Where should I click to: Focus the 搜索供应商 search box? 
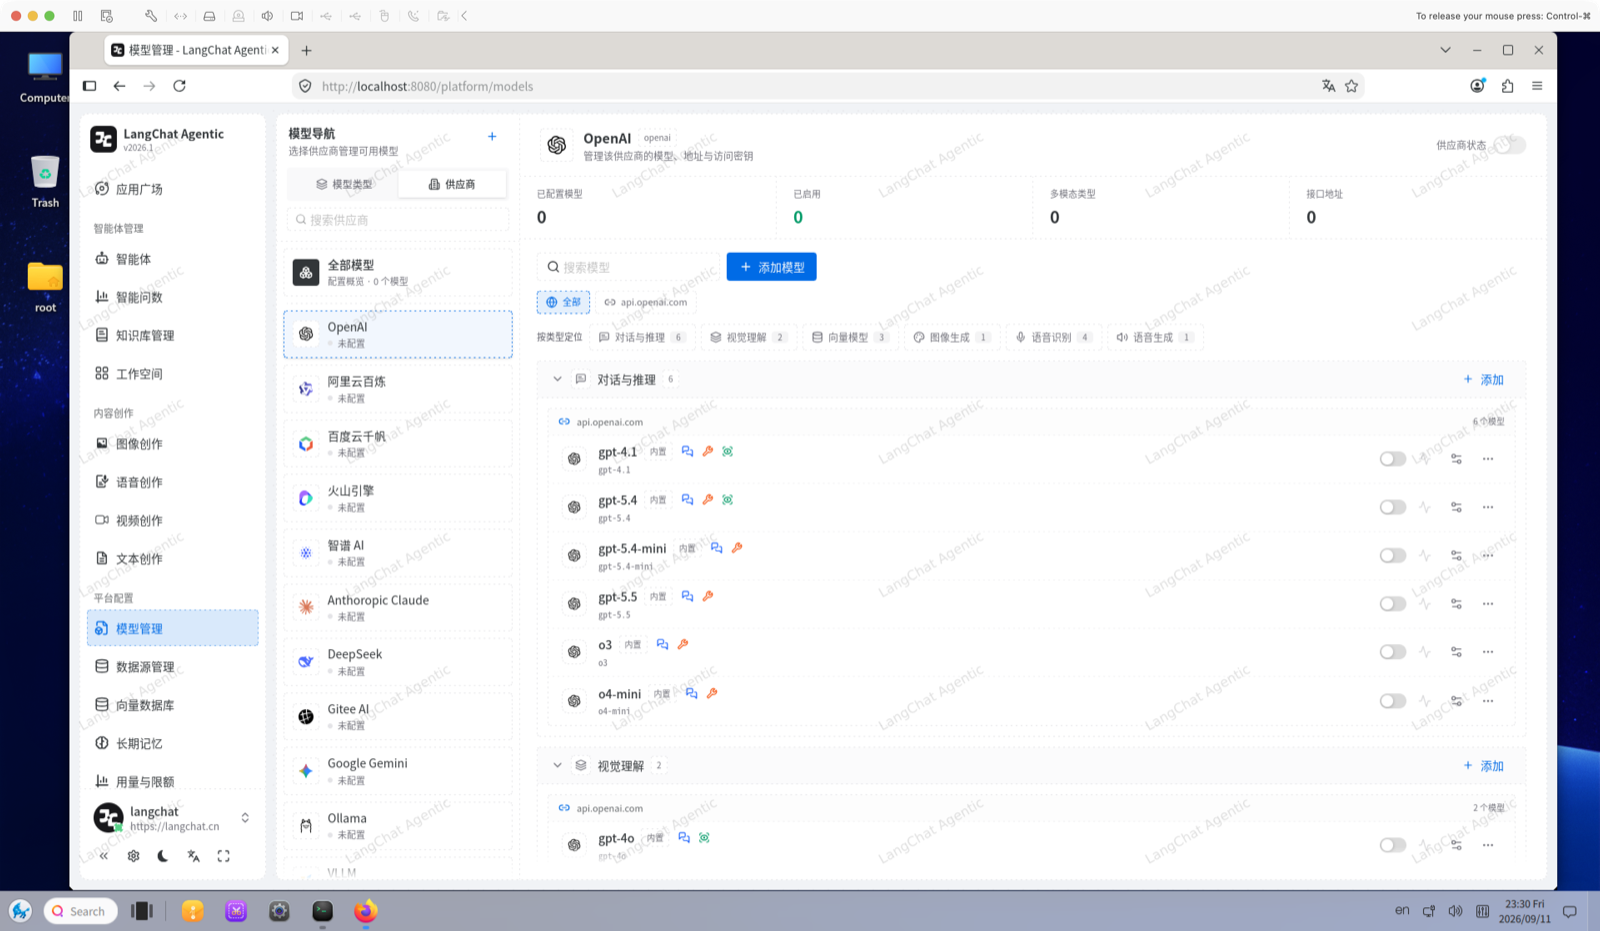(398, 220)
